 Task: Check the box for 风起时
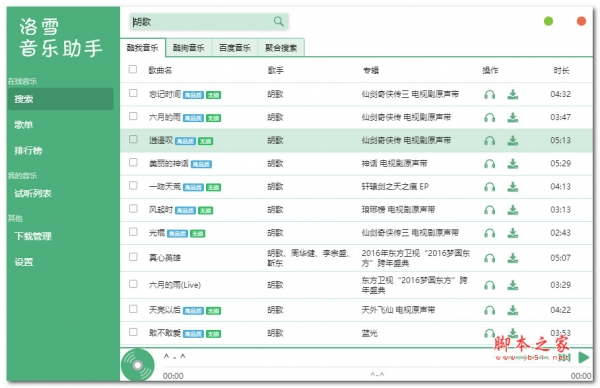click(x=133, y=209)
